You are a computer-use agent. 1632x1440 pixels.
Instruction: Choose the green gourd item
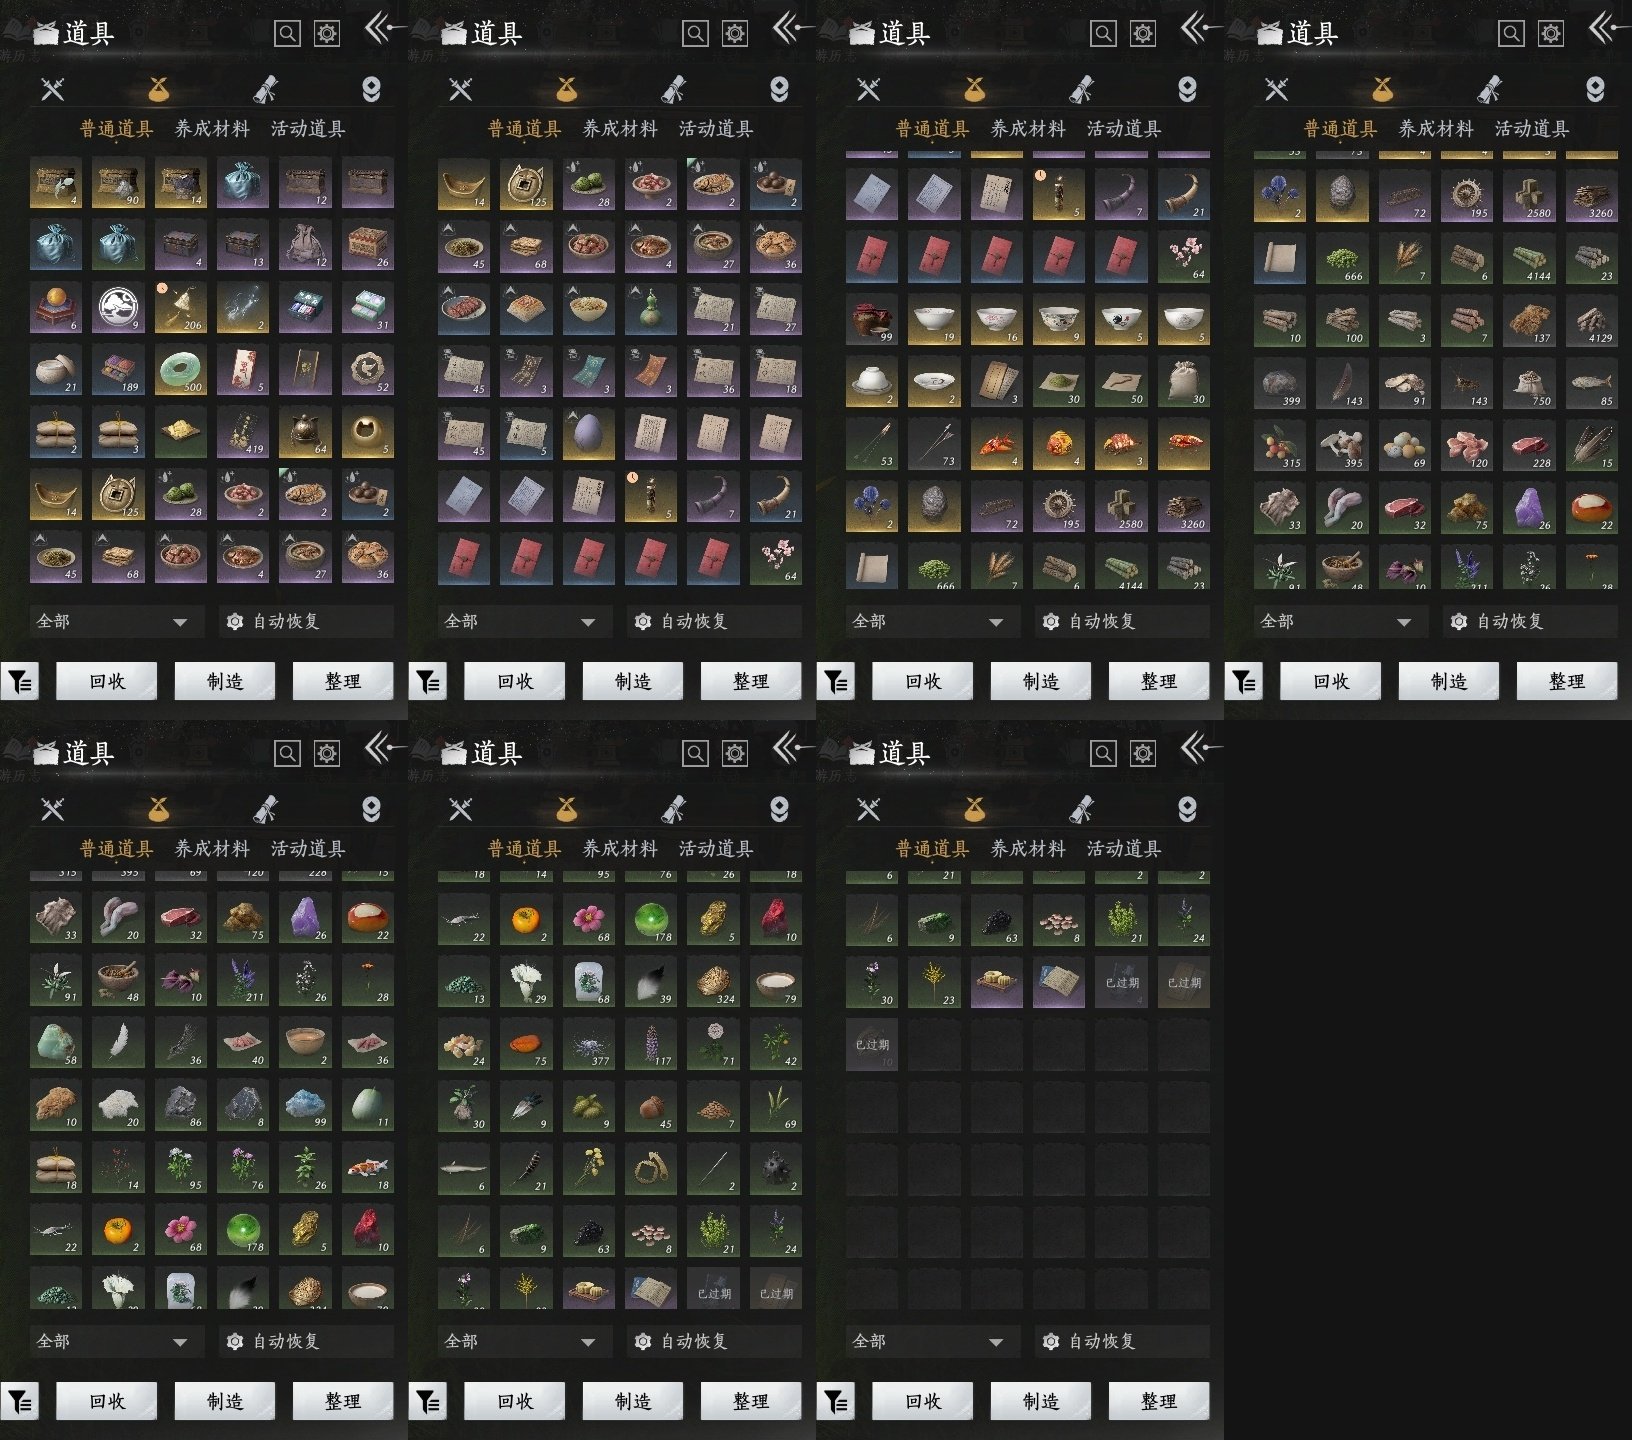pos(651,308)
